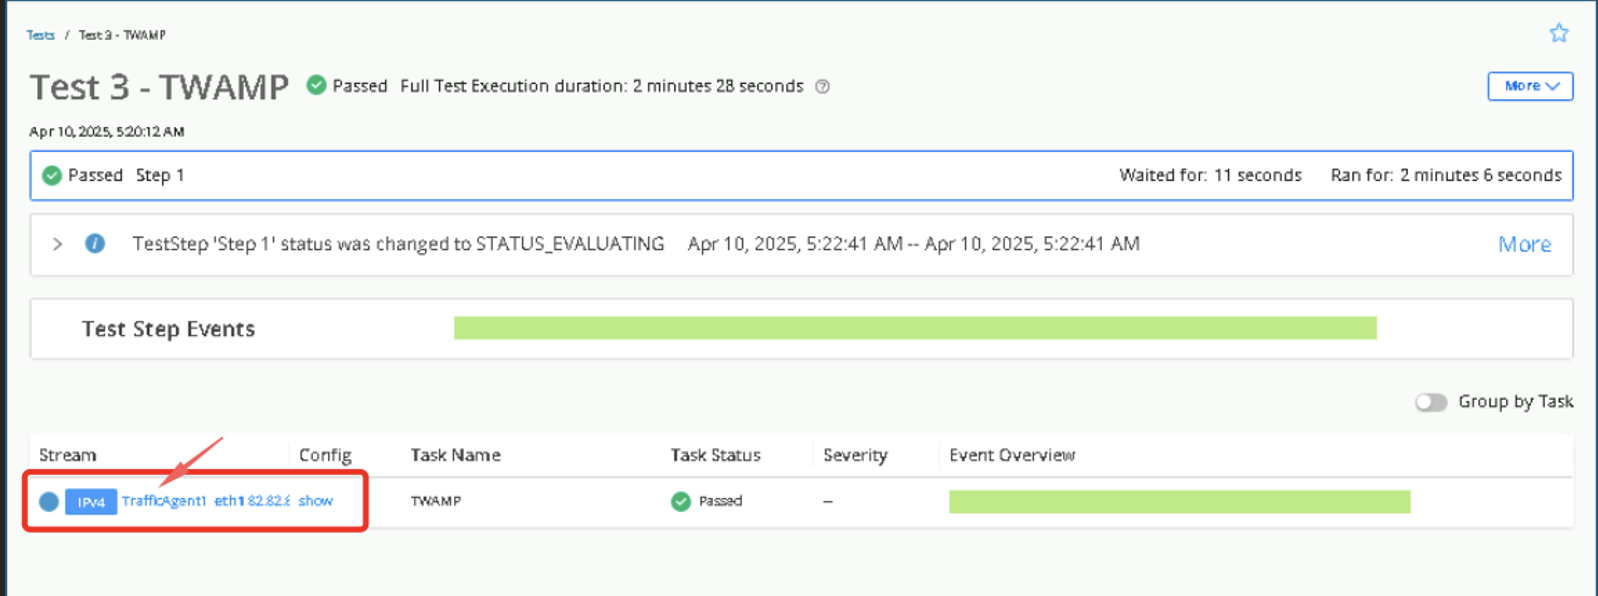
Task: Expand the TestStep status event row
Action: tap(58, 244)
